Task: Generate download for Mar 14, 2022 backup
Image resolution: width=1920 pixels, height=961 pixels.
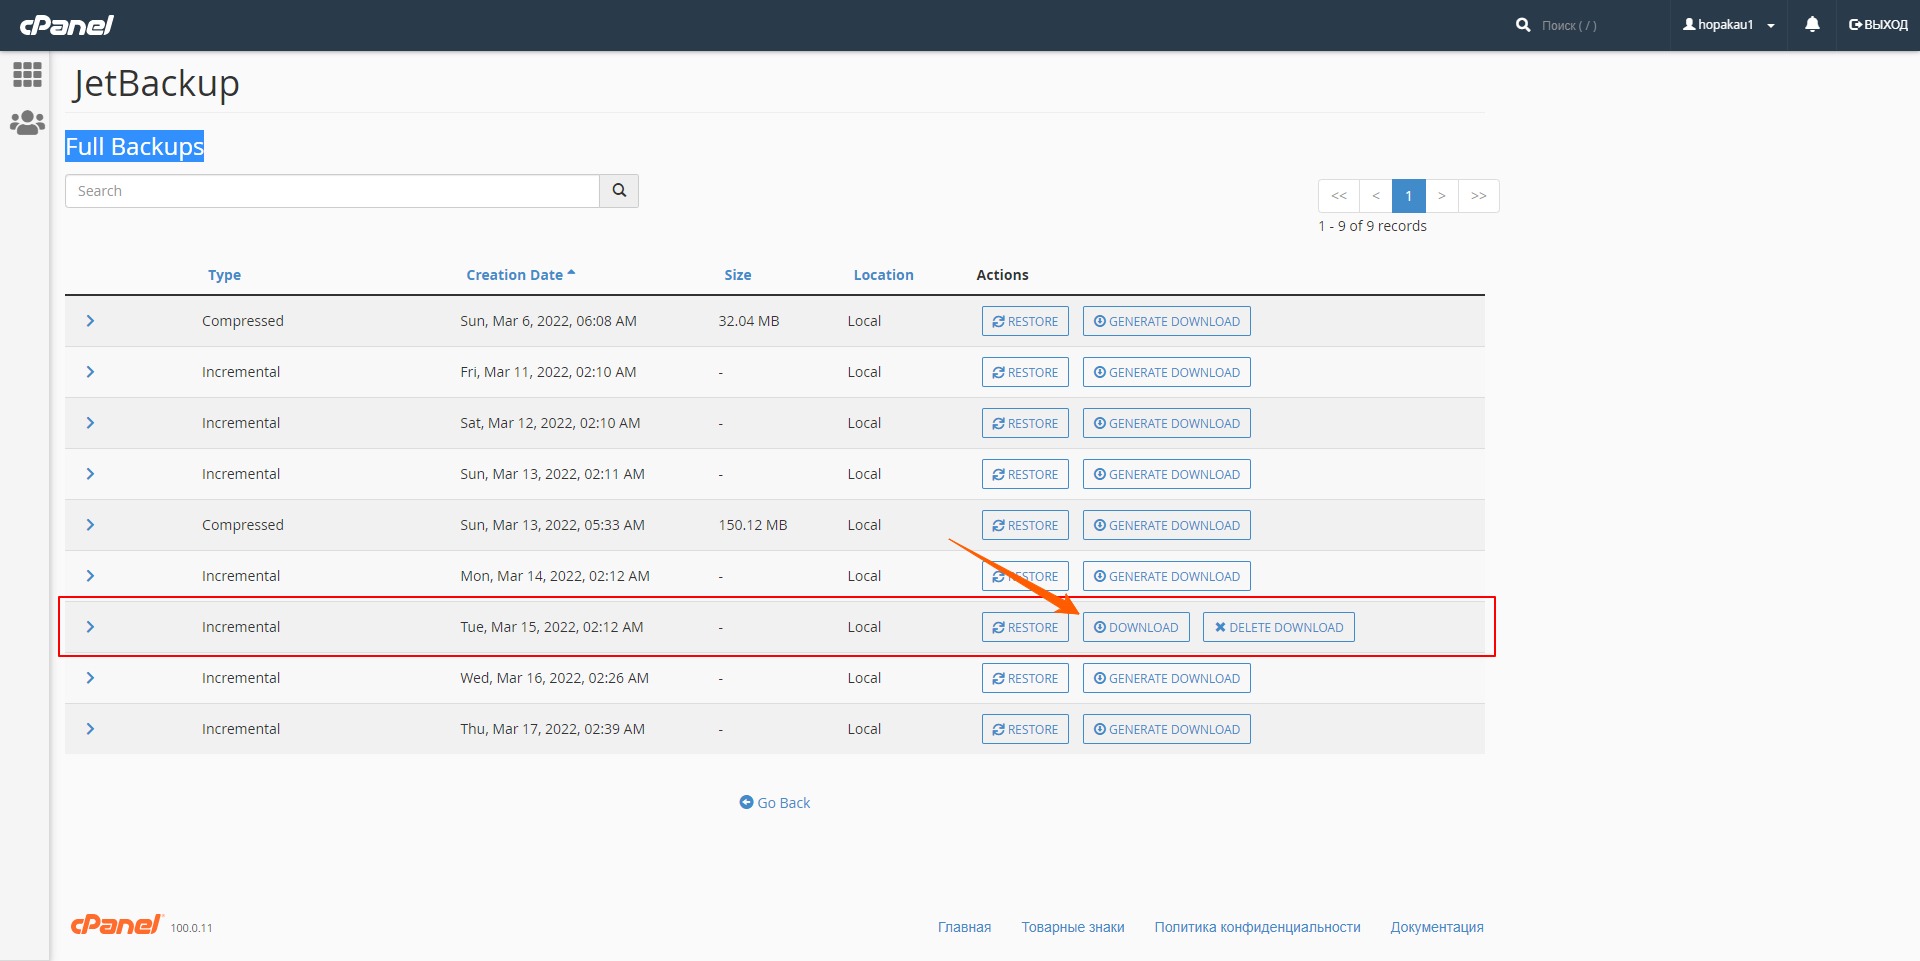Action: pos(1166,576)
